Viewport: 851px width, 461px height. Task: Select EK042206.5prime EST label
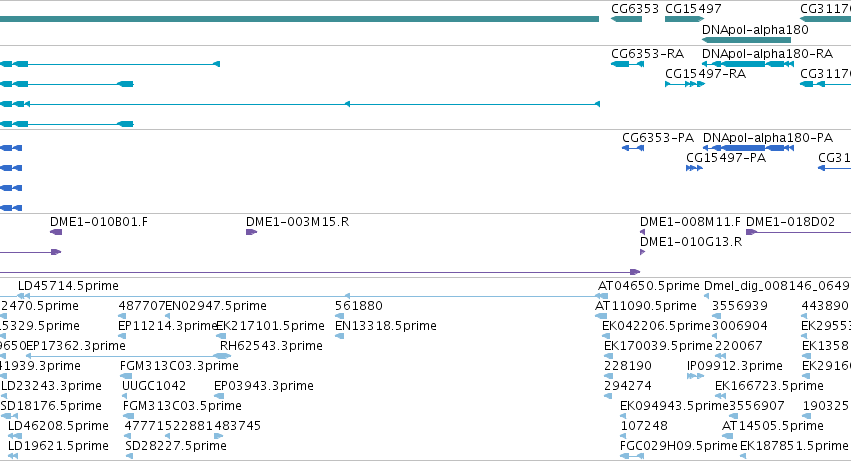(x=656, y=326)
